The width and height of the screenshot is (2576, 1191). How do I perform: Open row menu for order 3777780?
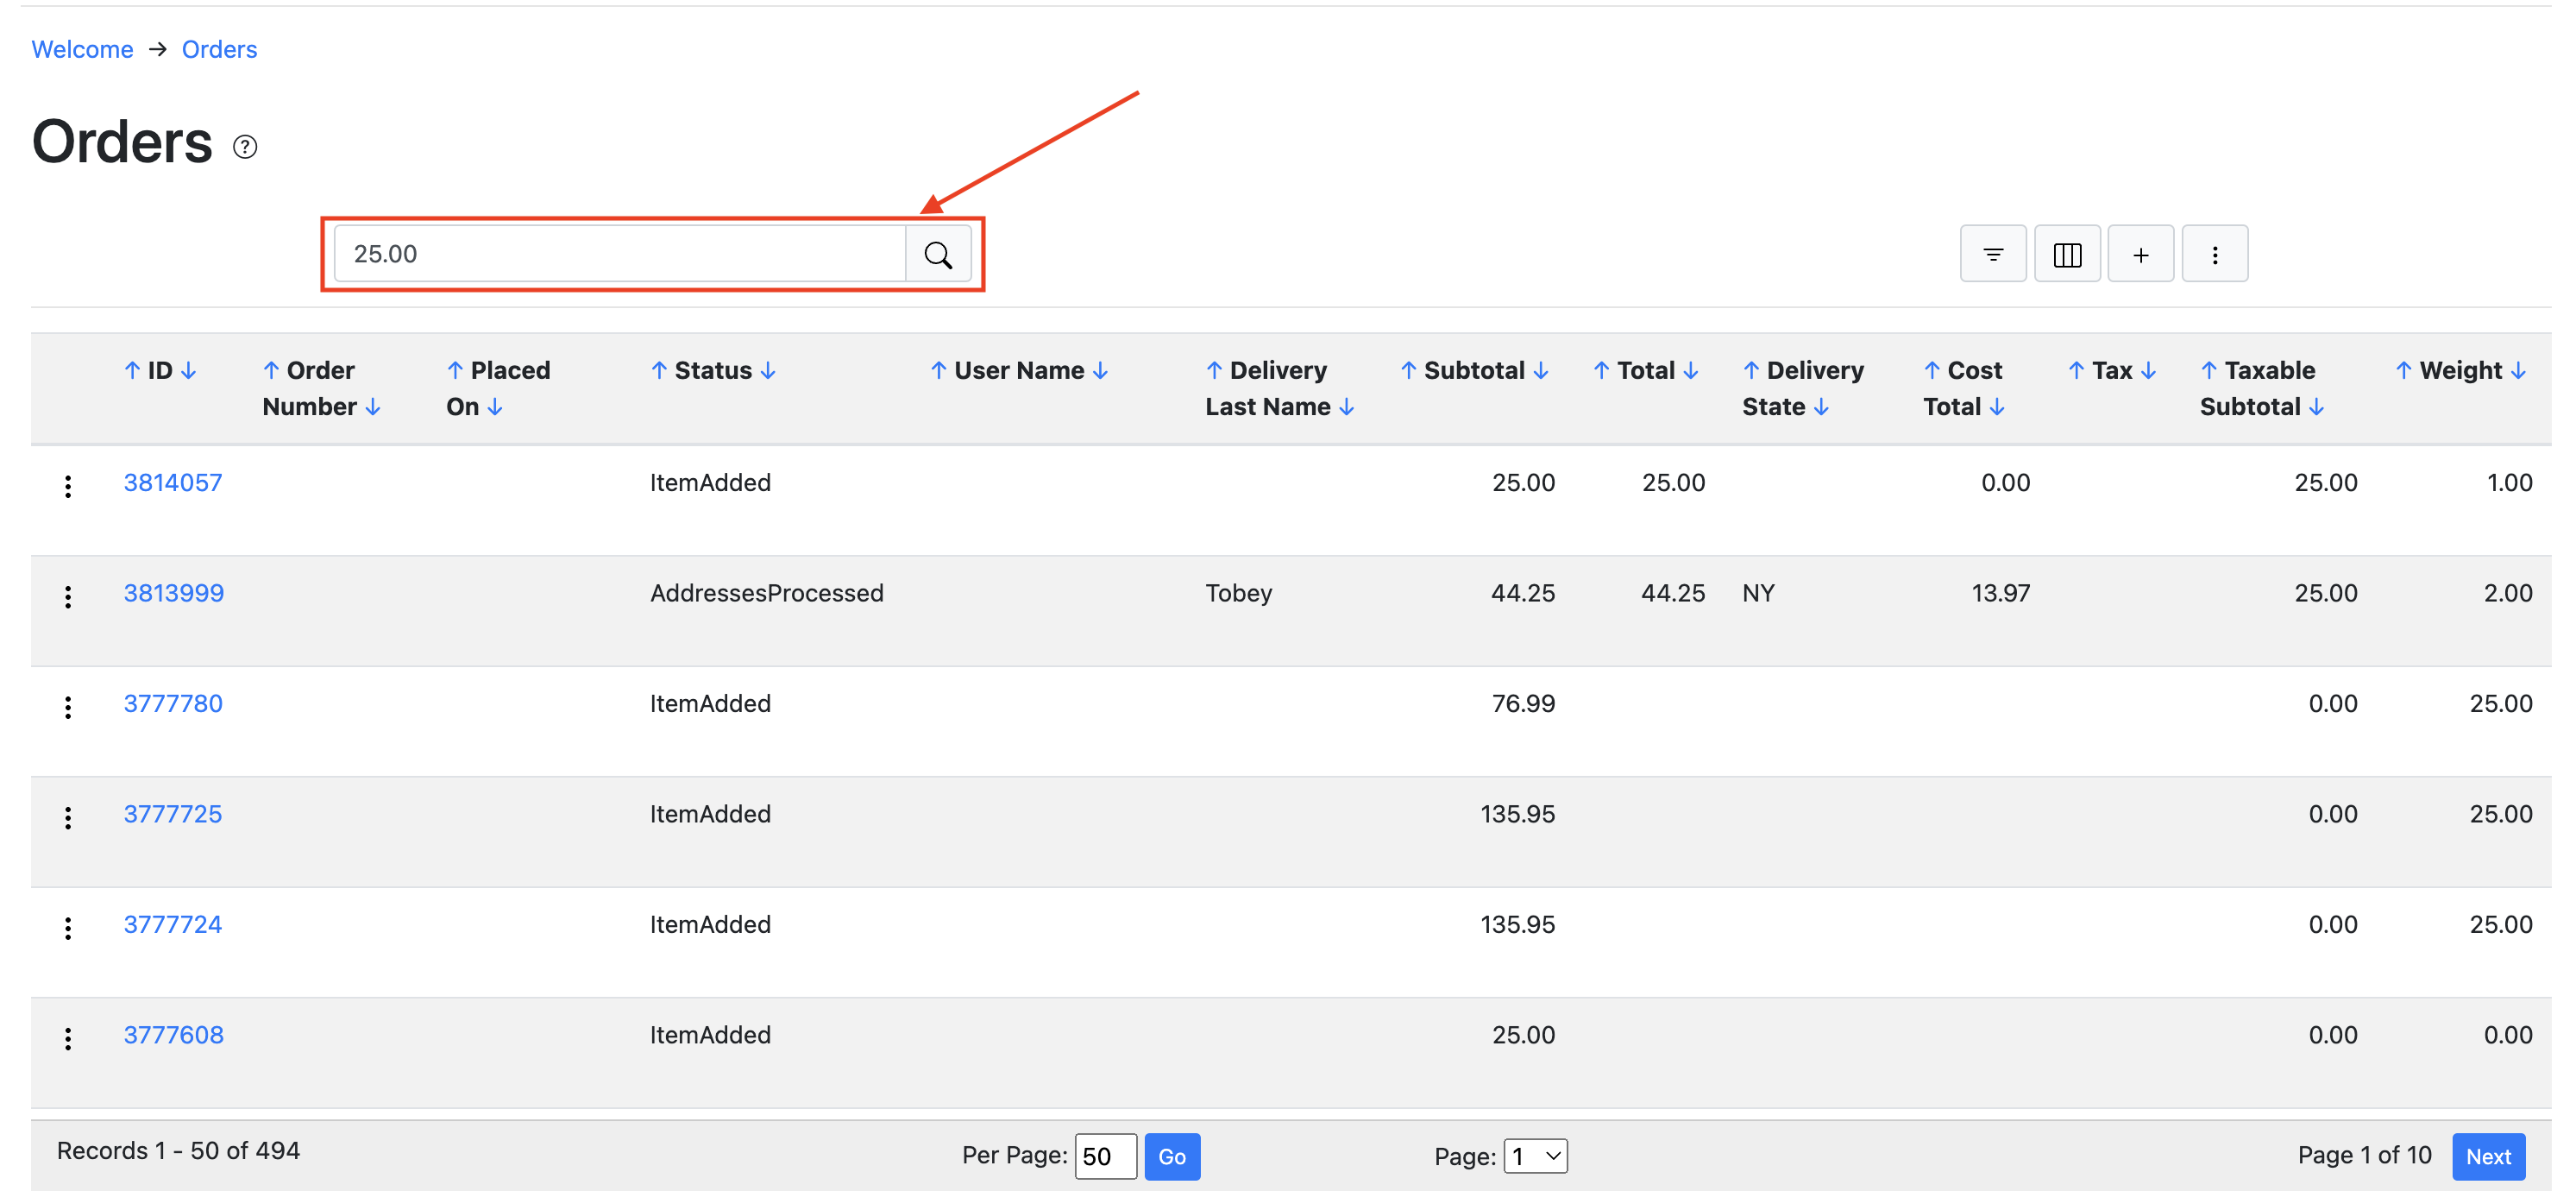(x=68, y=707)
